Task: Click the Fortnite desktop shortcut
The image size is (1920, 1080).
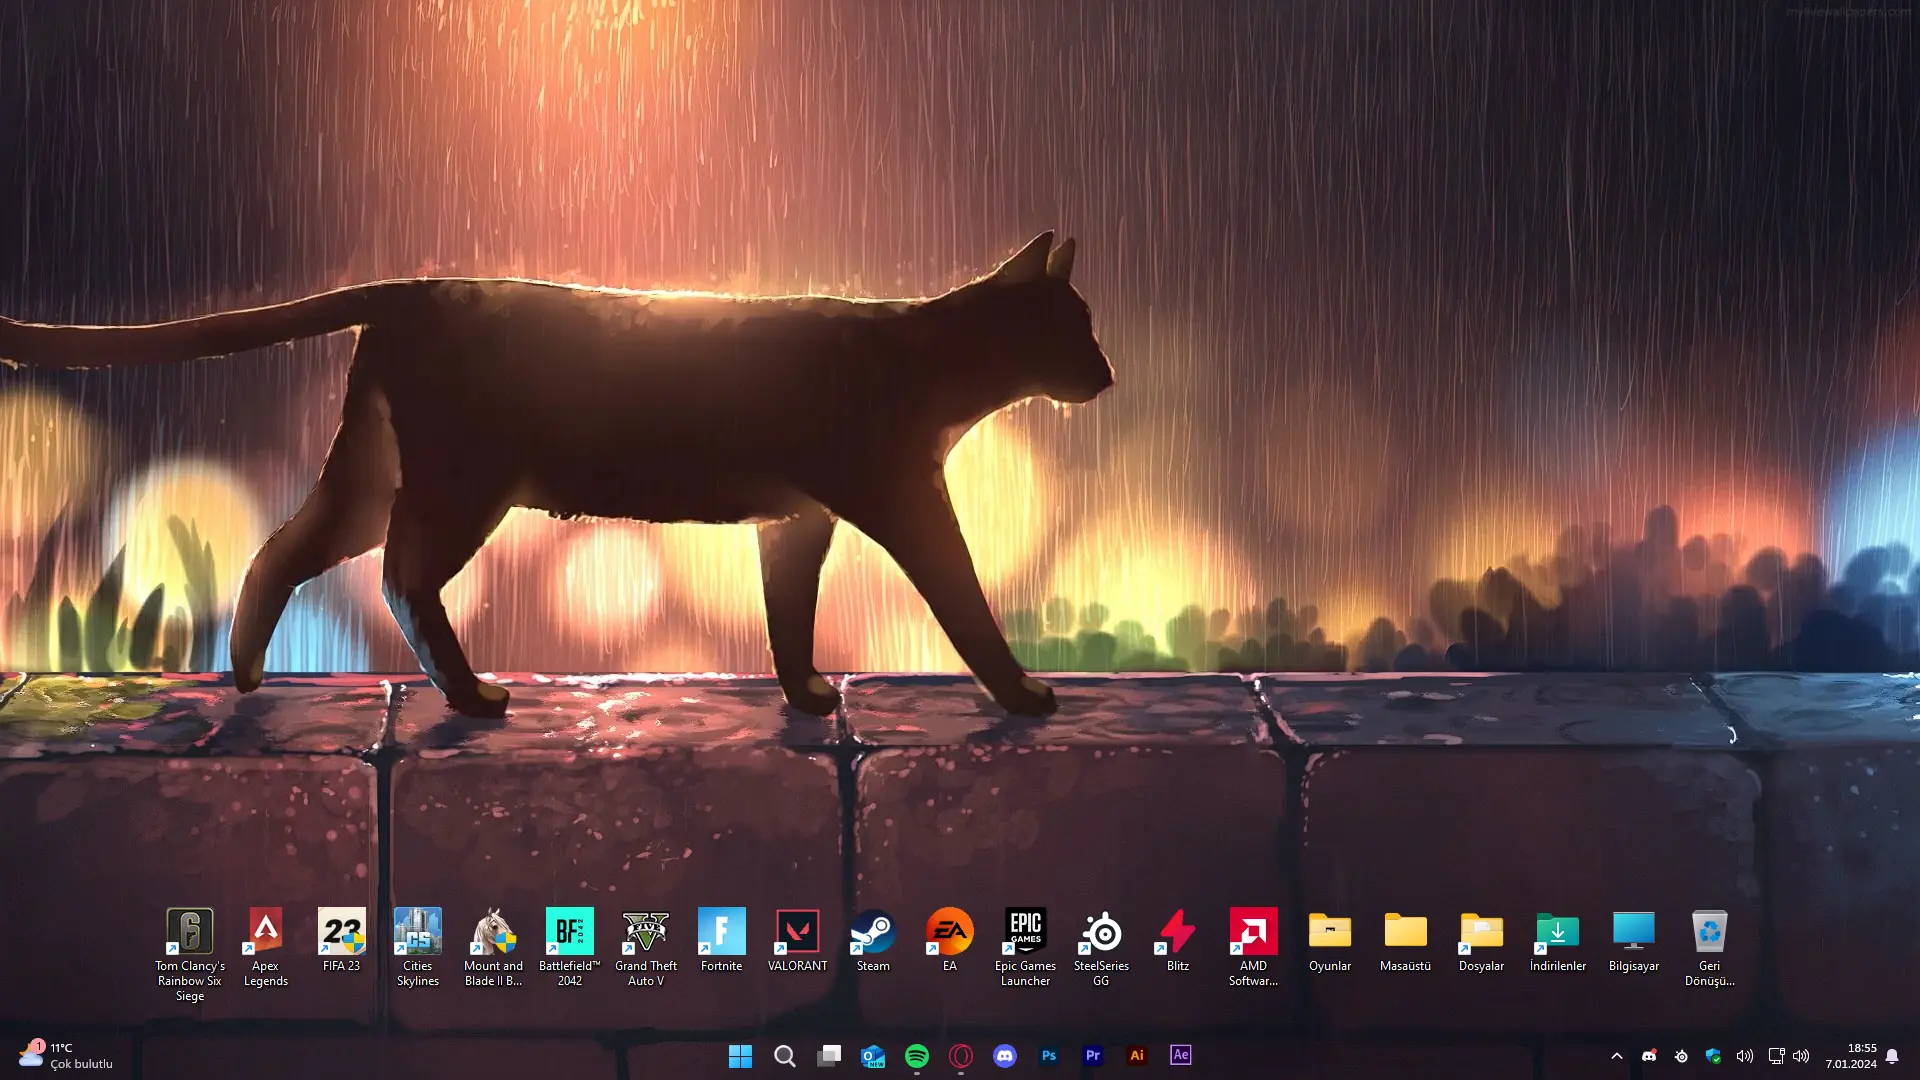Action: coord(722,939)
